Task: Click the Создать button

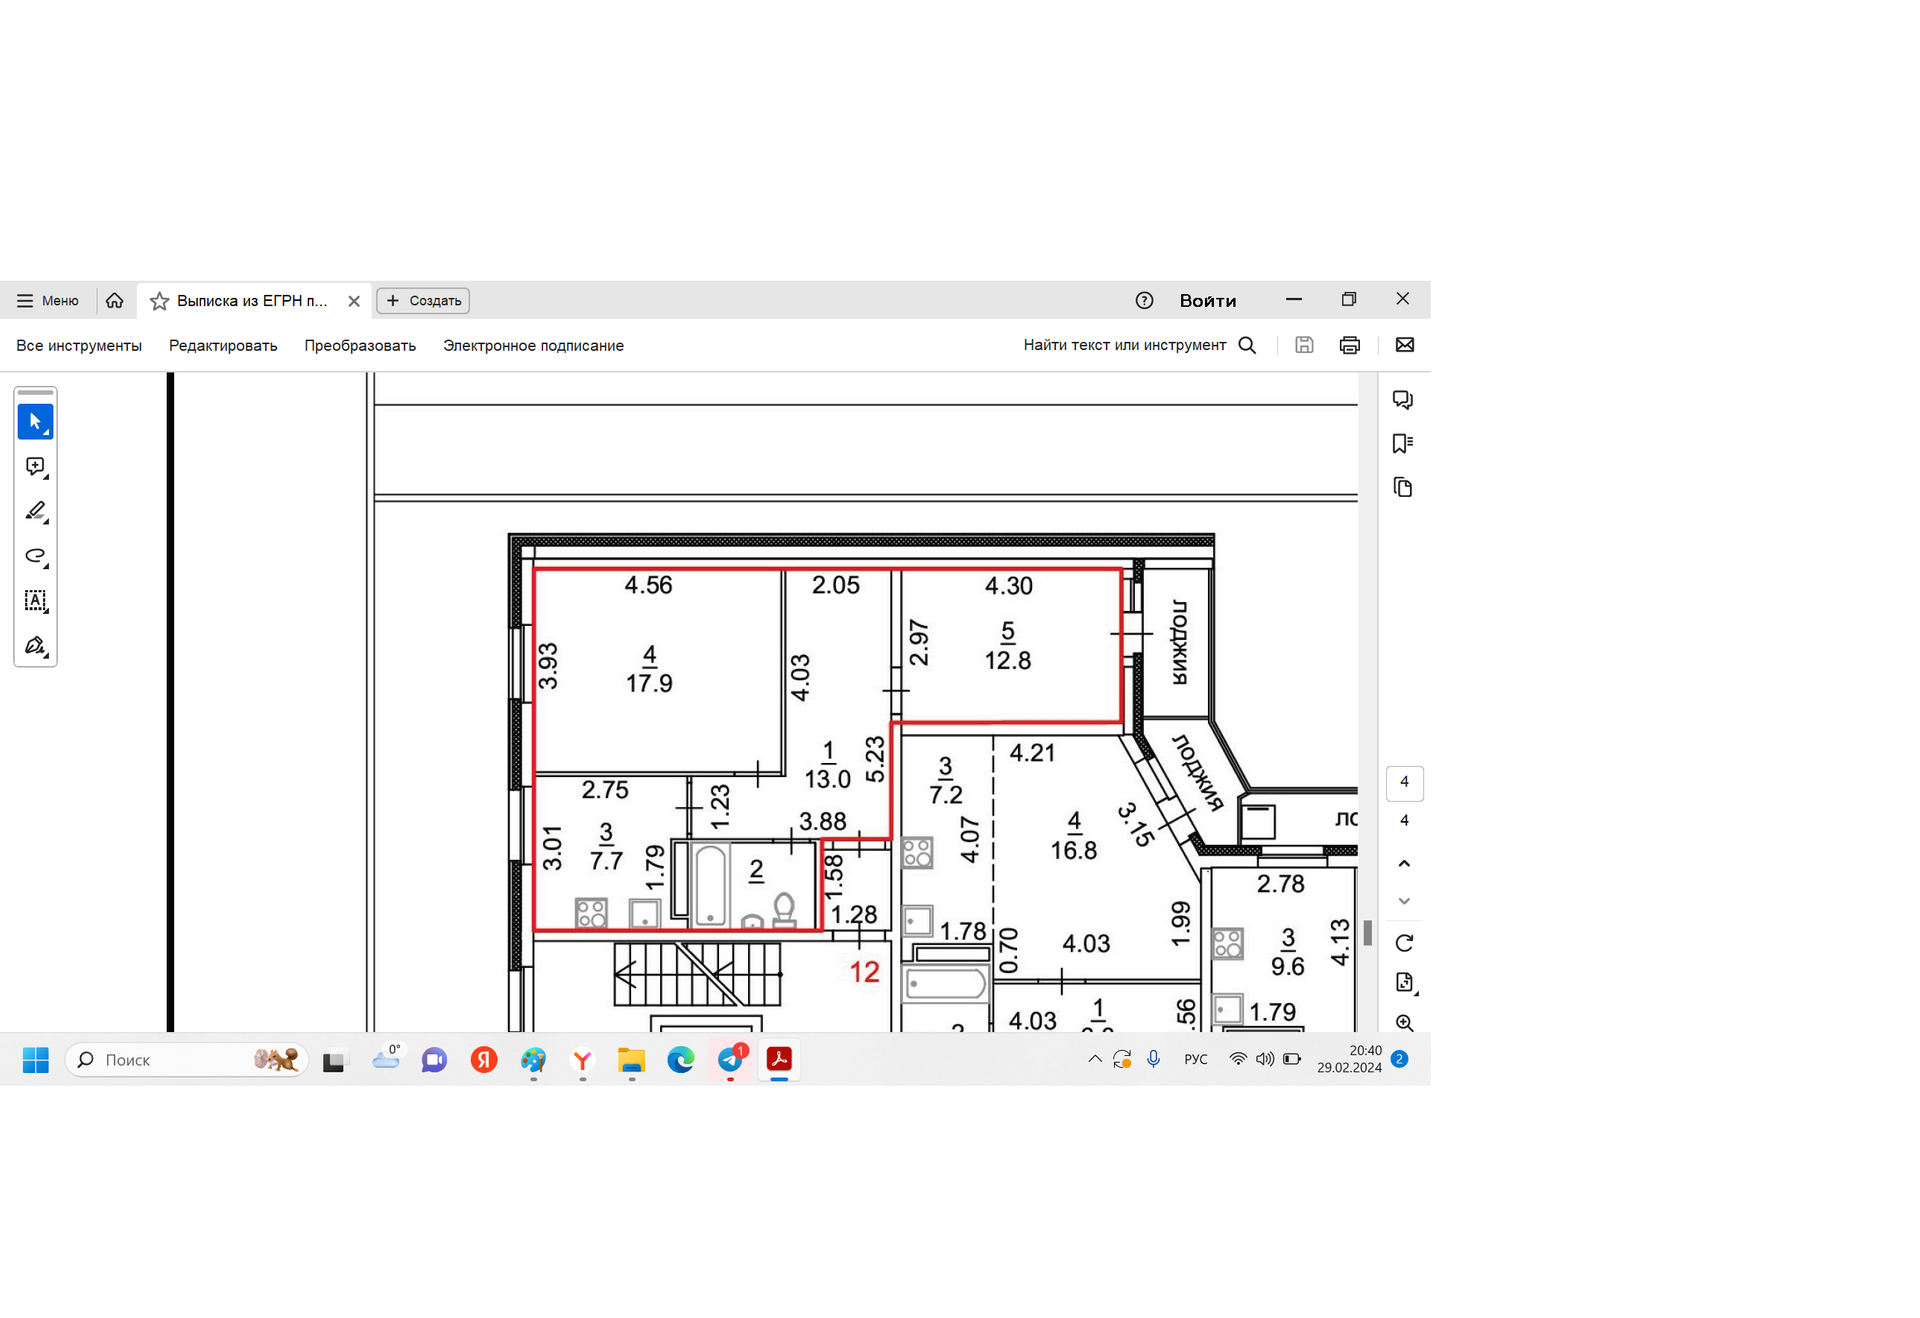Action: (x=423, y=300)
